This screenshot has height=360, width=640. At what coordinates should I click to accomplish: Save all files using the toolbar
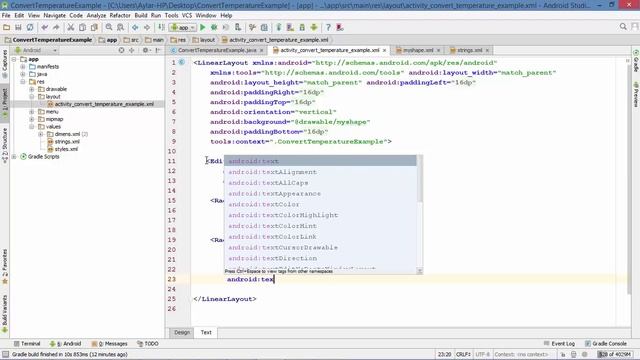pos(18,27)
